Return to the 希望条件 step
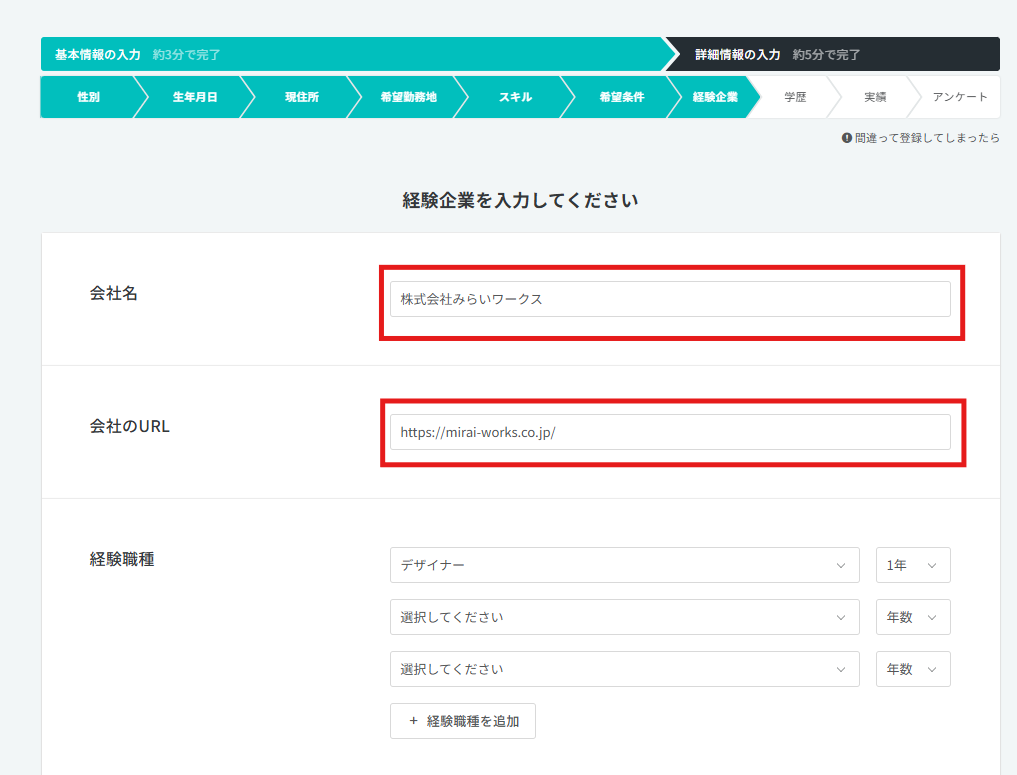The width and height of the screenshot is (1017, 775). coord(621,97)
